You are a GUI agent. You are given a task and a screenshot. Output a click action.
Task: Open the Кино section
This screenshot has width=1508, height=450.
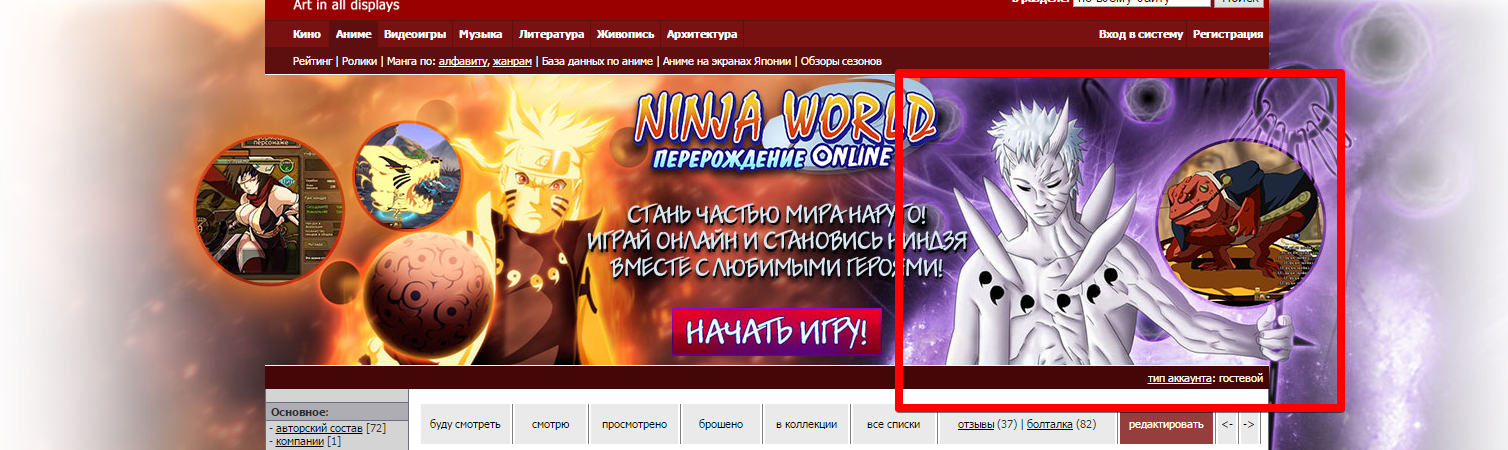pyautogui.click(x=307, y=34)
